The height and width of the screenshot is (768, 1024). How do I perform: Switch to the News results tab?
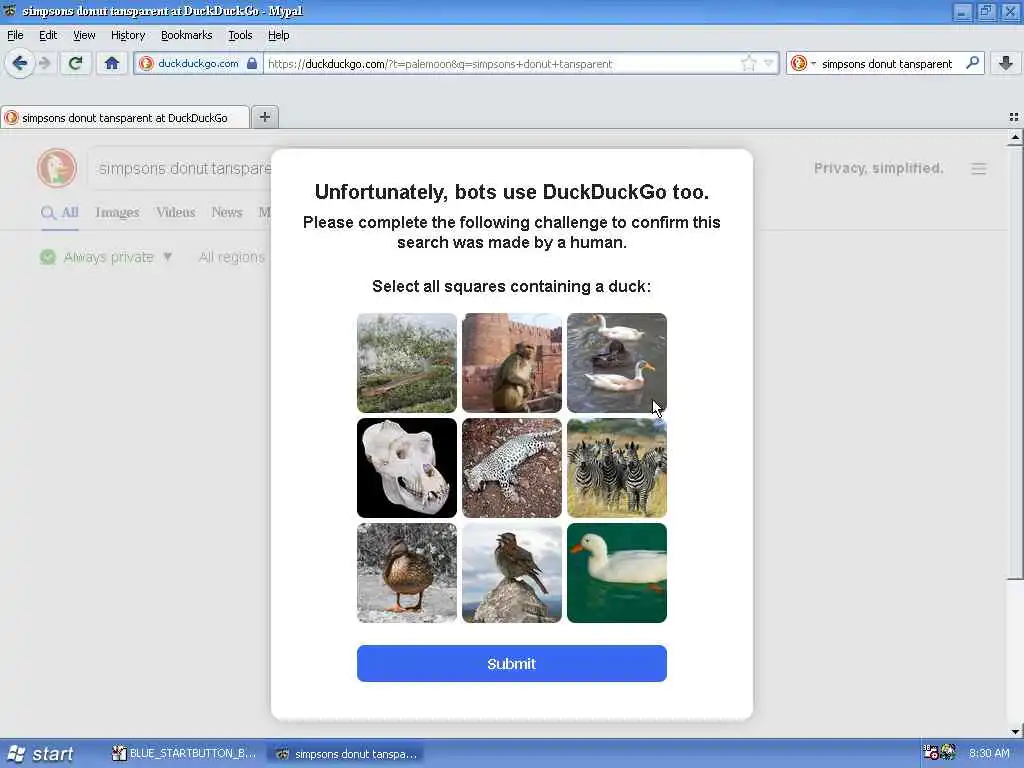[227, 212]
